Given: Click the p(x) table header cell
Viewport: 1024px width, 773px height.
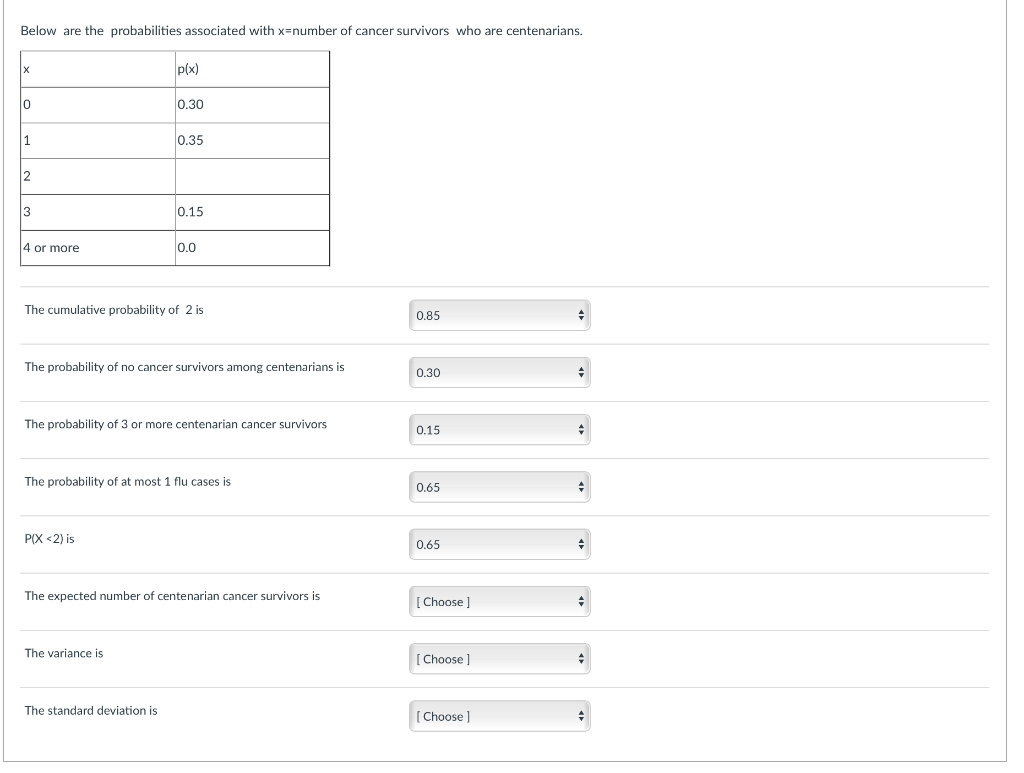Looking at the screenshot, I should [x=252, y=69].
